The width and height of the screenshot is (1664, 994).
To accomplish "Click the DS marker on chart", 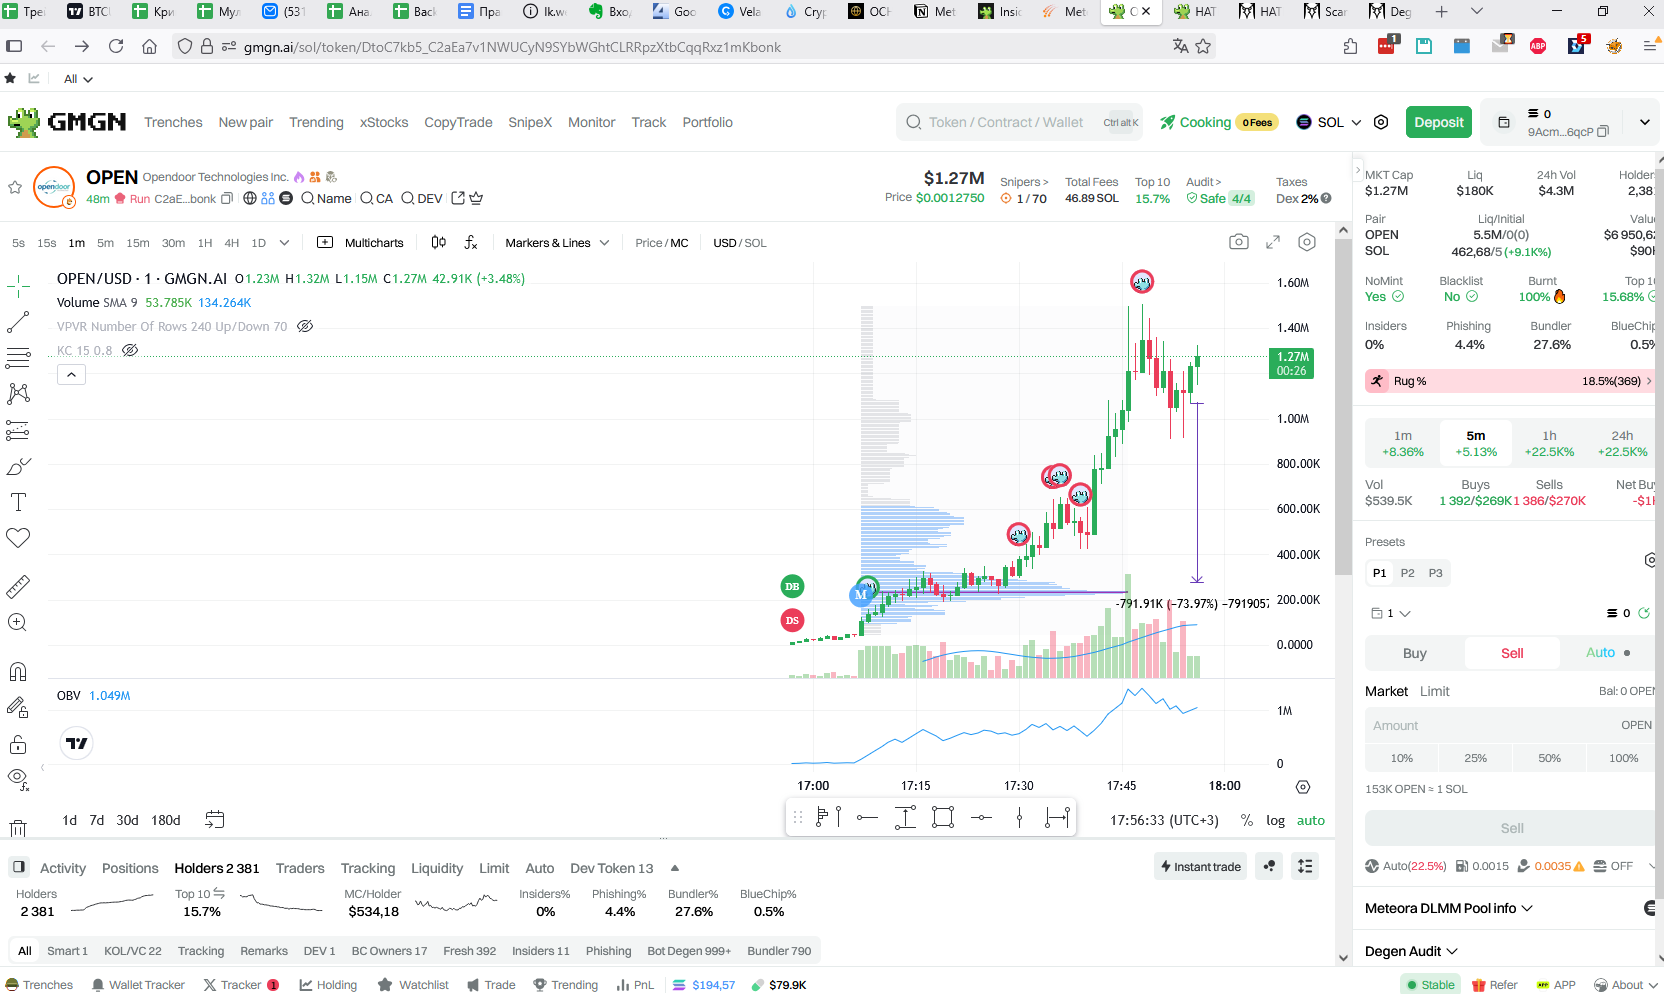I will 792,620.
